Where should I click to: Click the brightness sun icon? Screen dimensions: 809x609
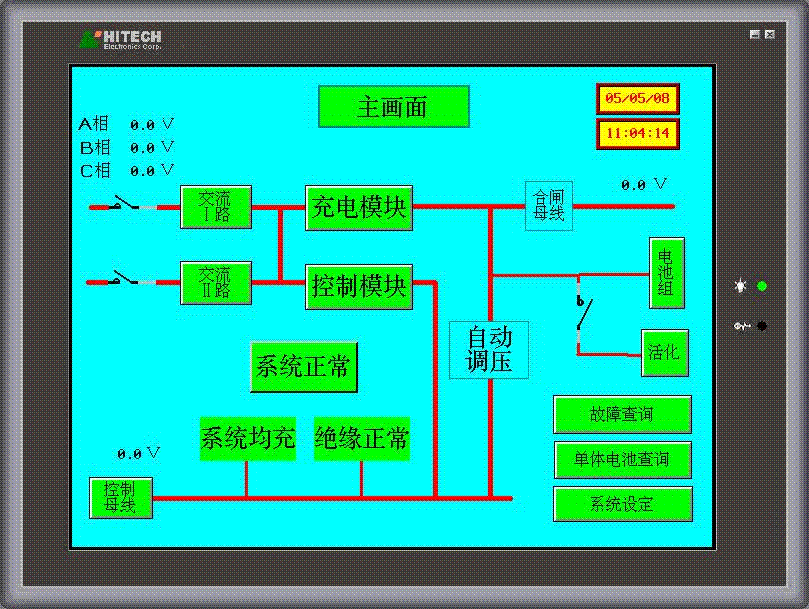tap(740, 286)
